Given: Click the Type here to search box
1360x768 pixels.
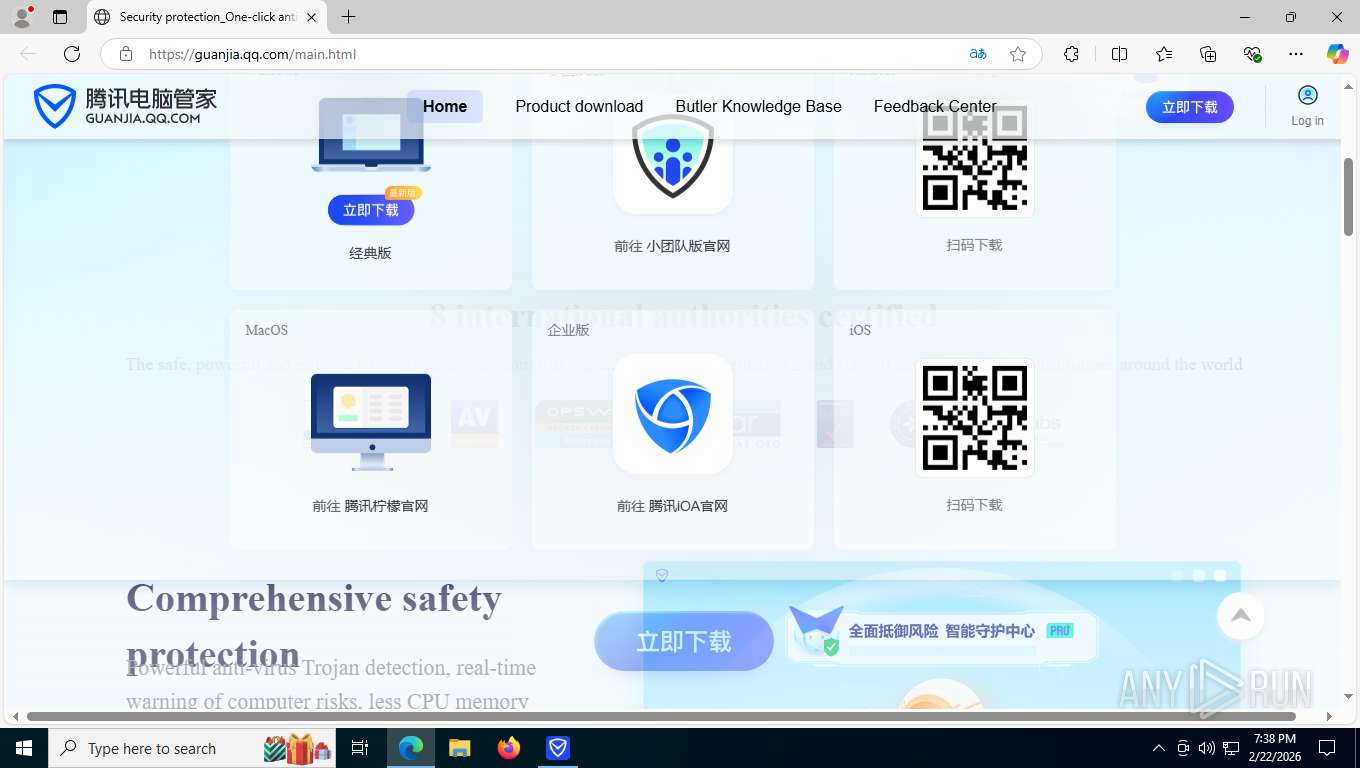Looking at the screenshot, I should pyautogui.click(x=192, y=748).
